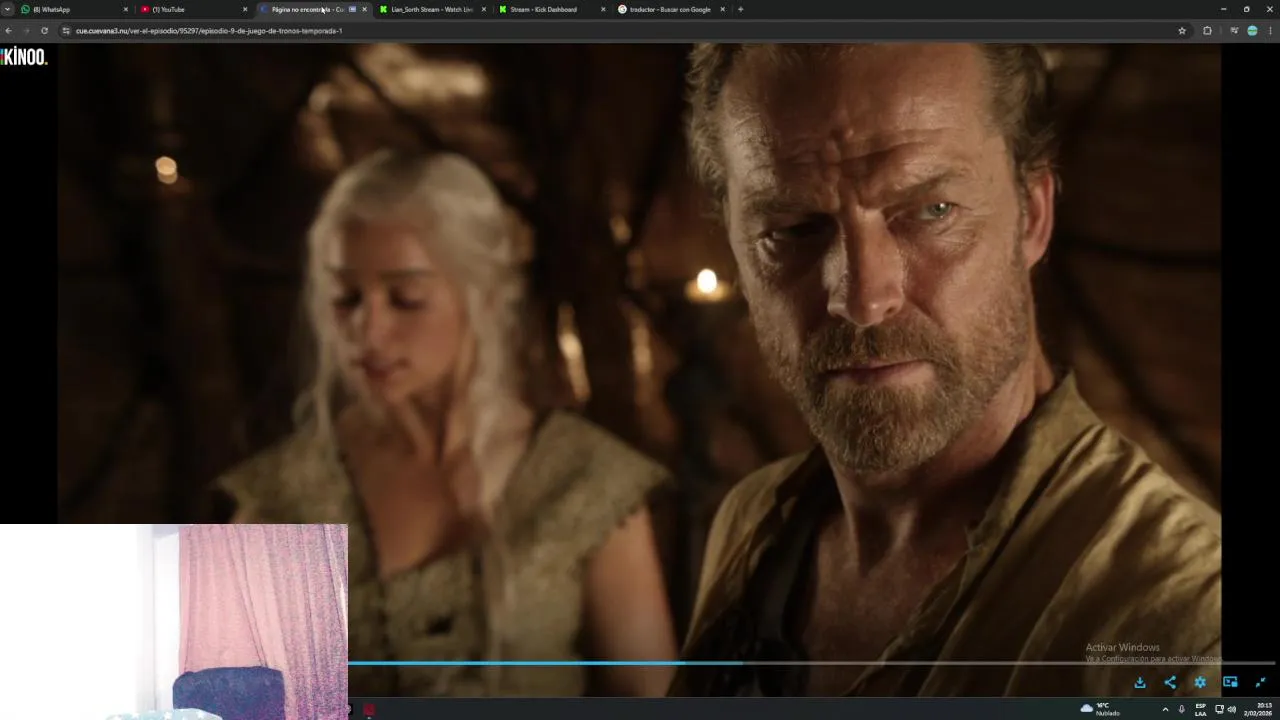Exit fullscreen with the shrink-arrows icon
Screen dimensions: 1280x720
[1260, 682]
